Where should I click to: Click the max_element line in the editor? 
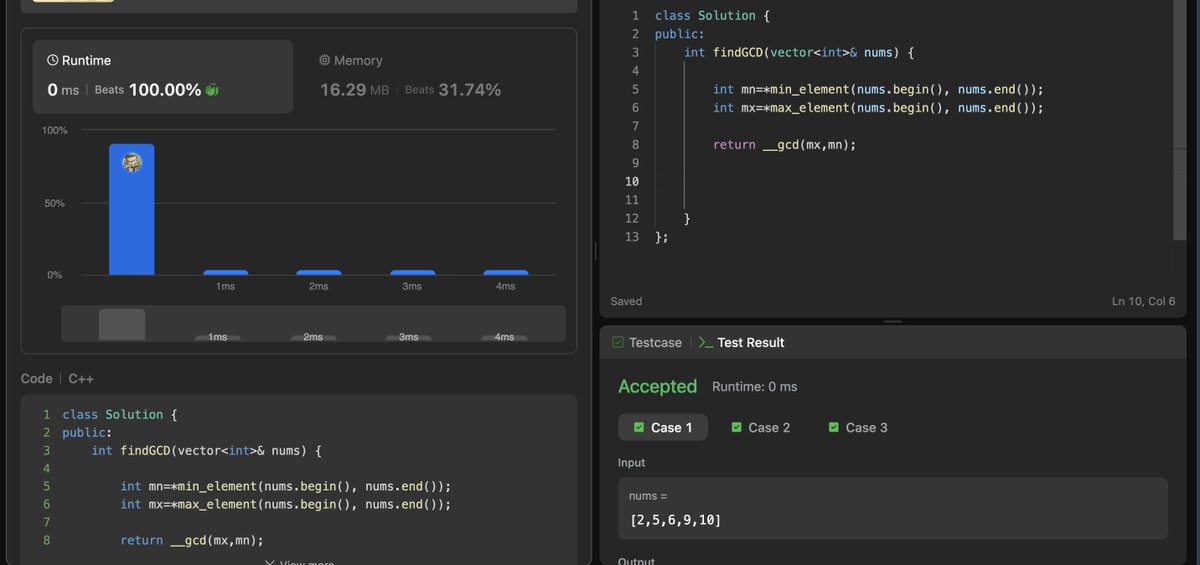tap(878, 108)
